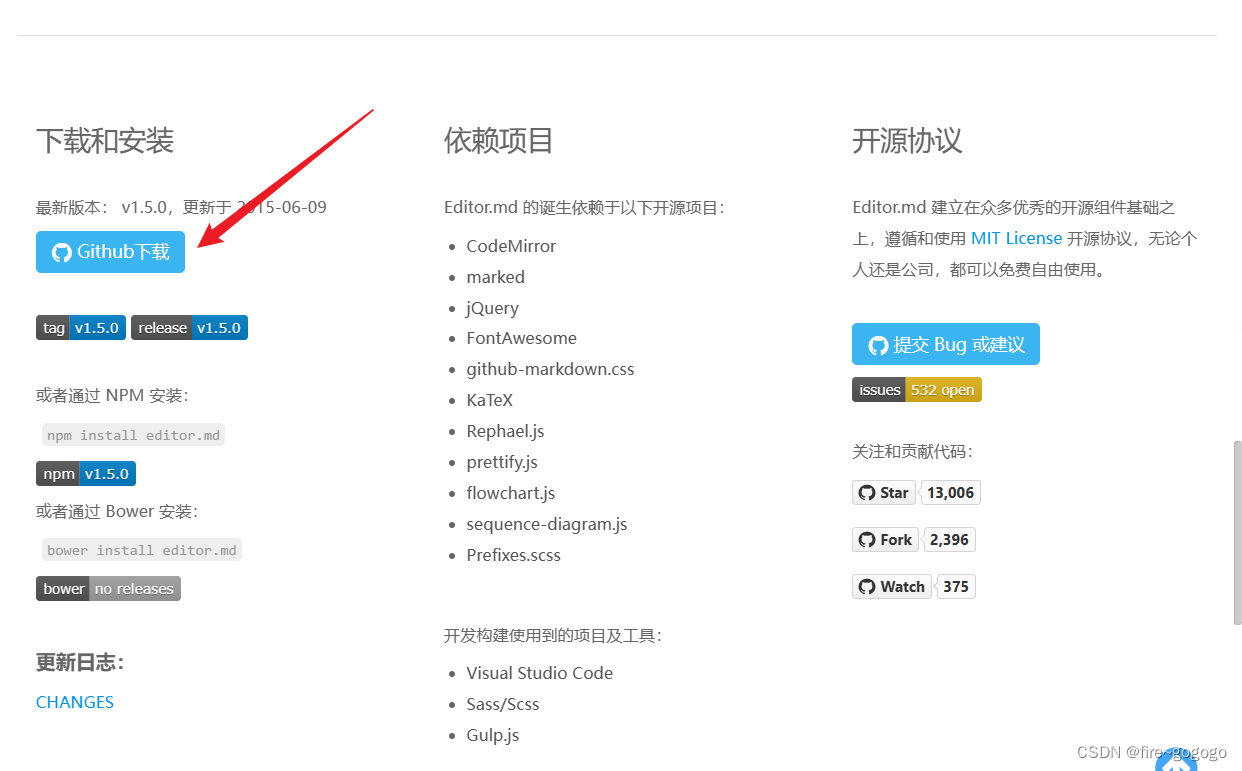Click the 下载和安装 heading
The height and width of the screenshot is (771, 1242).
(x=105, y=141)
